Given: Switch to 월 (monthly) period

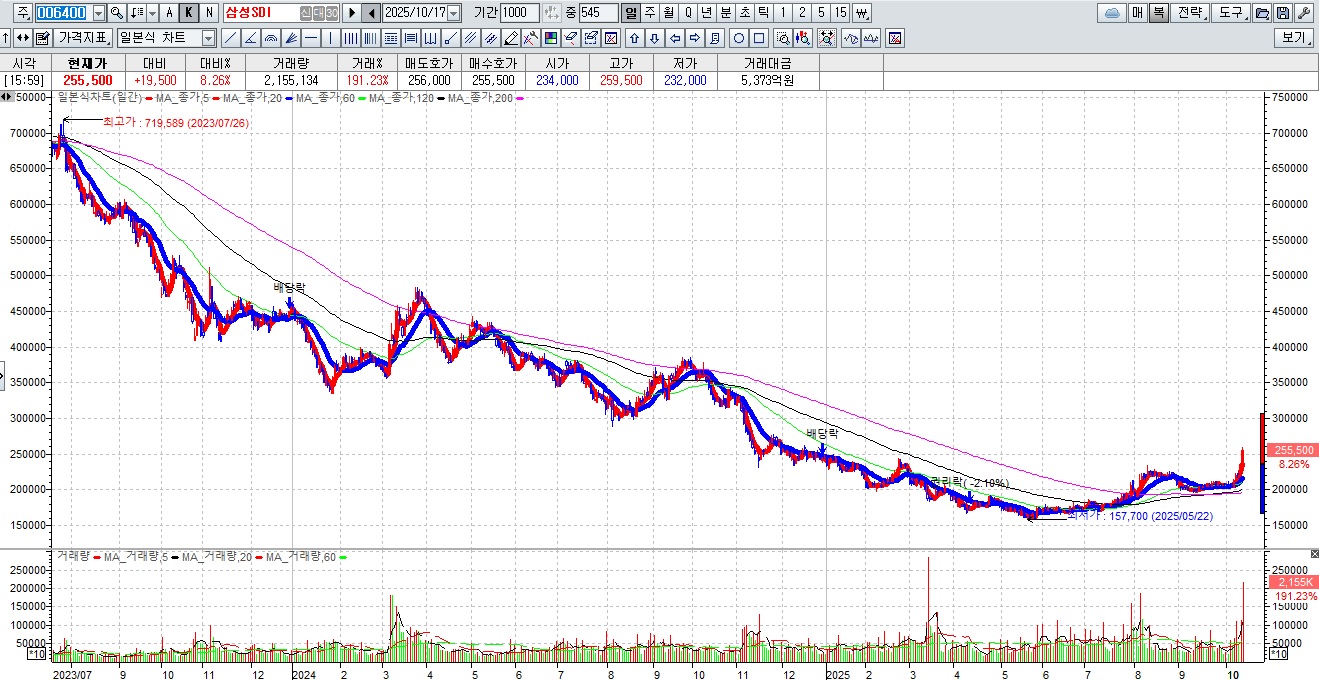Looking at the screenshot, I should pos(669,13).
